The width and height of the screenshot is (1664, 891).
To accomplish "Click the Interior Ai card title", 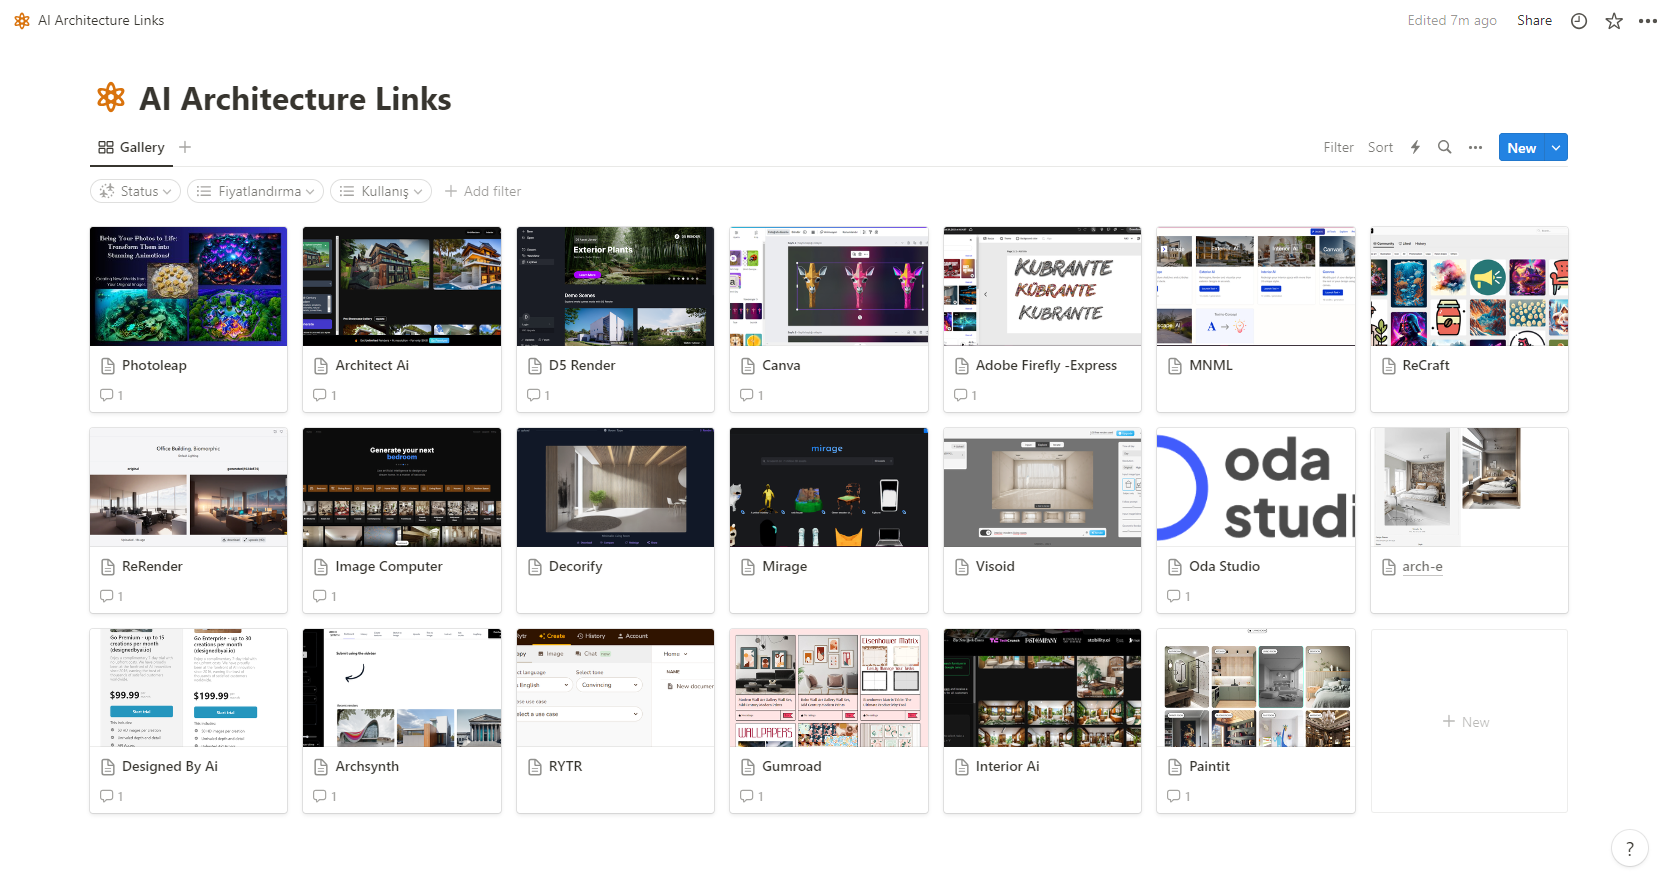I will 1007,767.
